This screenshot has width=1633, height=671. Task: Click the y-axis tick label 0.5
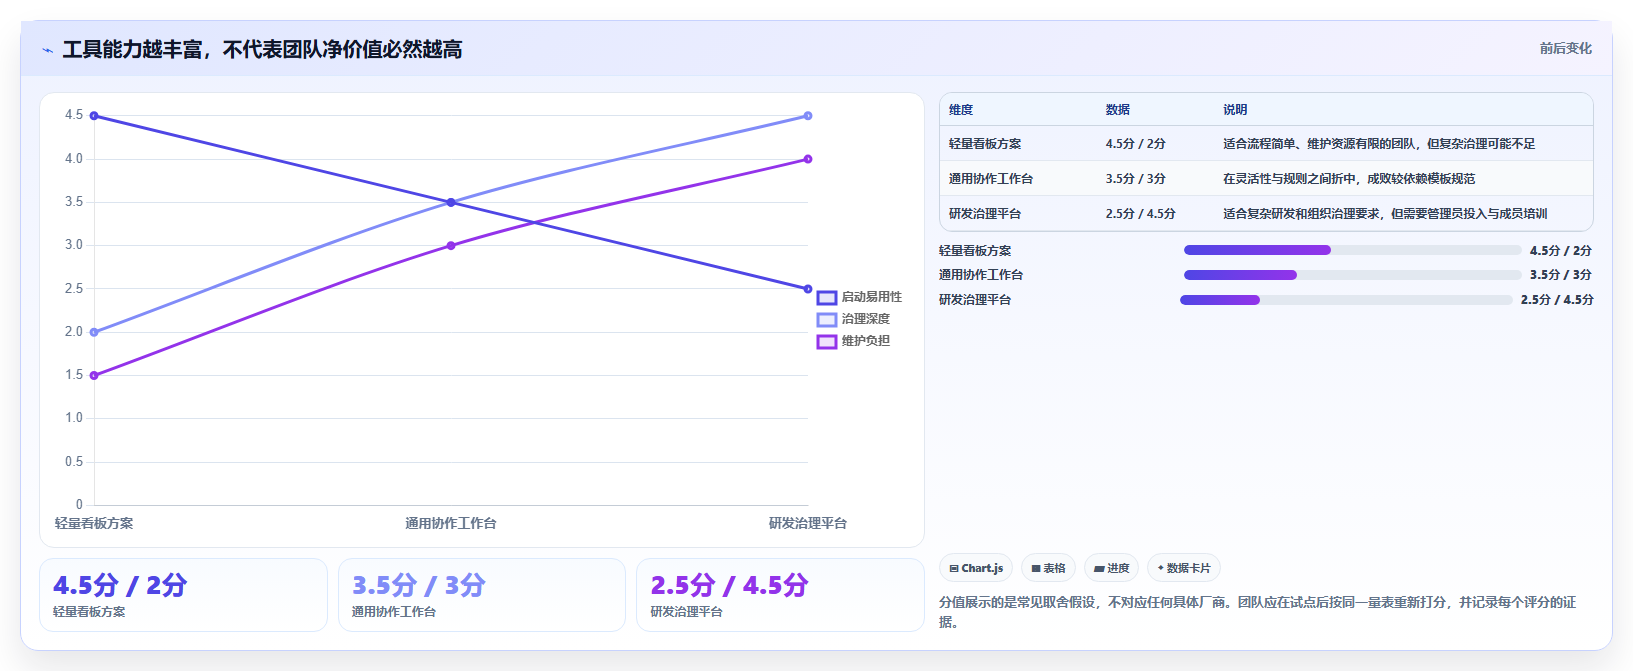click(74, 462)
